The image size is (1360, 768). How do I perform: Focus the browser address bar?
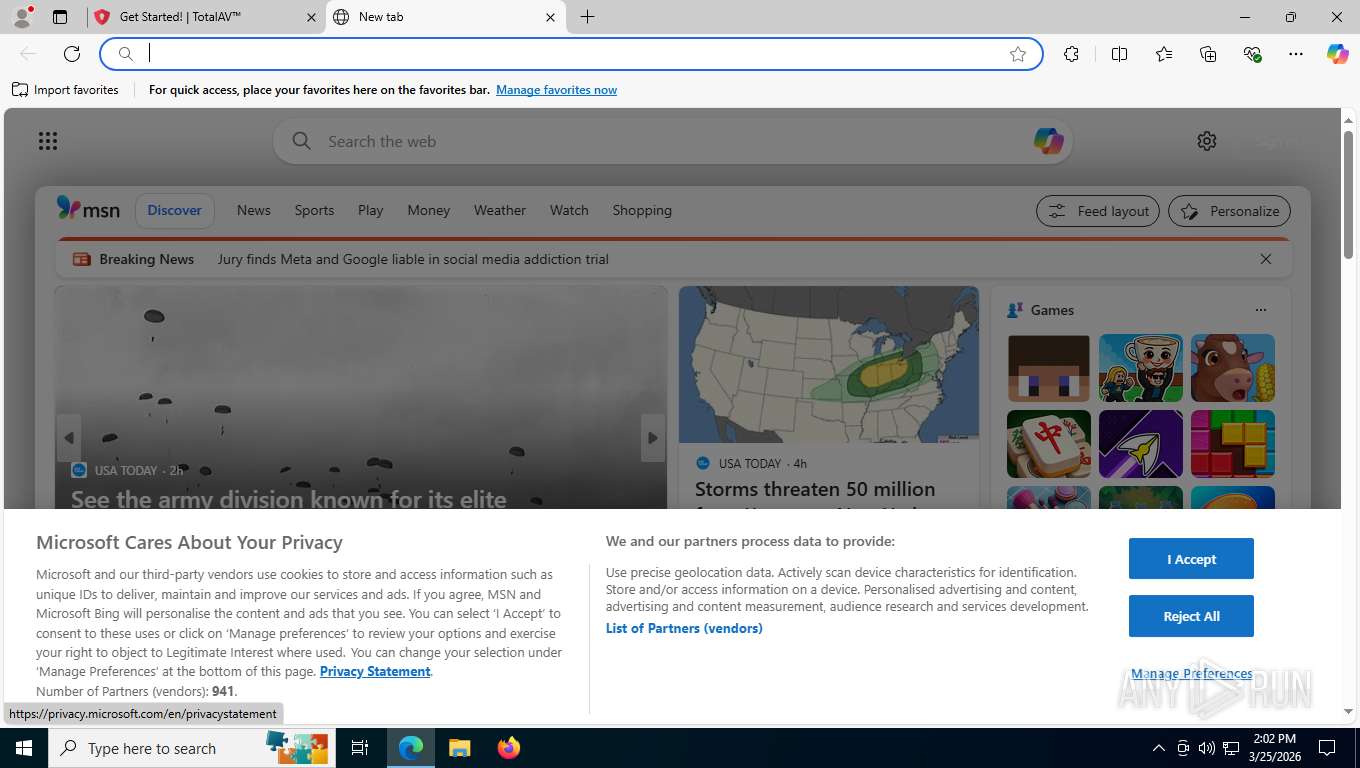click(x=570, y=54)
